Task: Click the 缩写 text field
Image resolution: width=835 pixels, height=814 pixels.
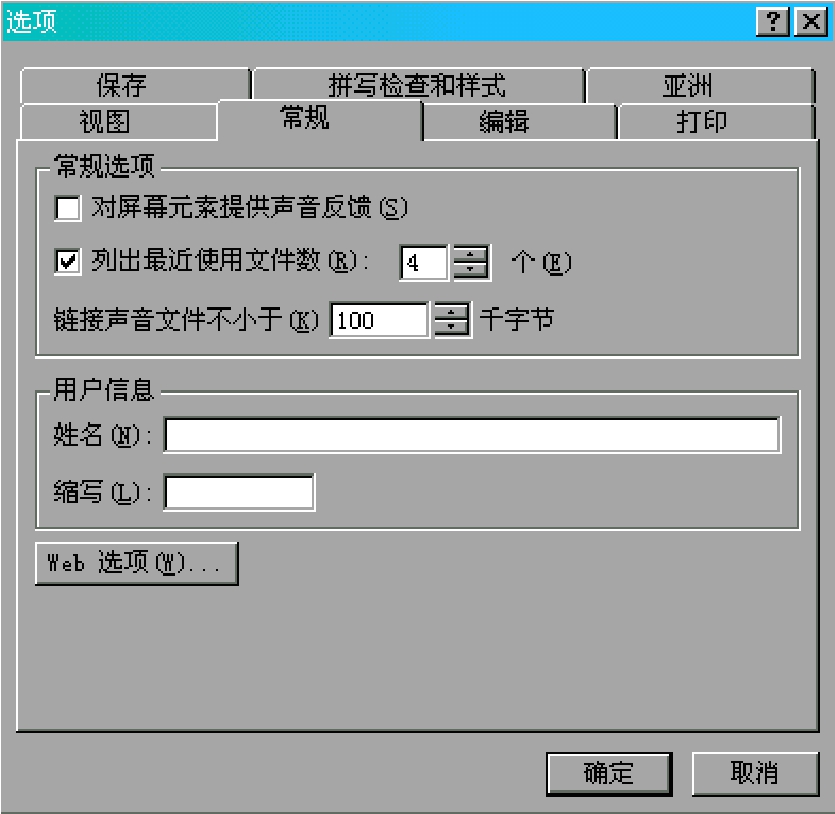Action: coord(239,492)
